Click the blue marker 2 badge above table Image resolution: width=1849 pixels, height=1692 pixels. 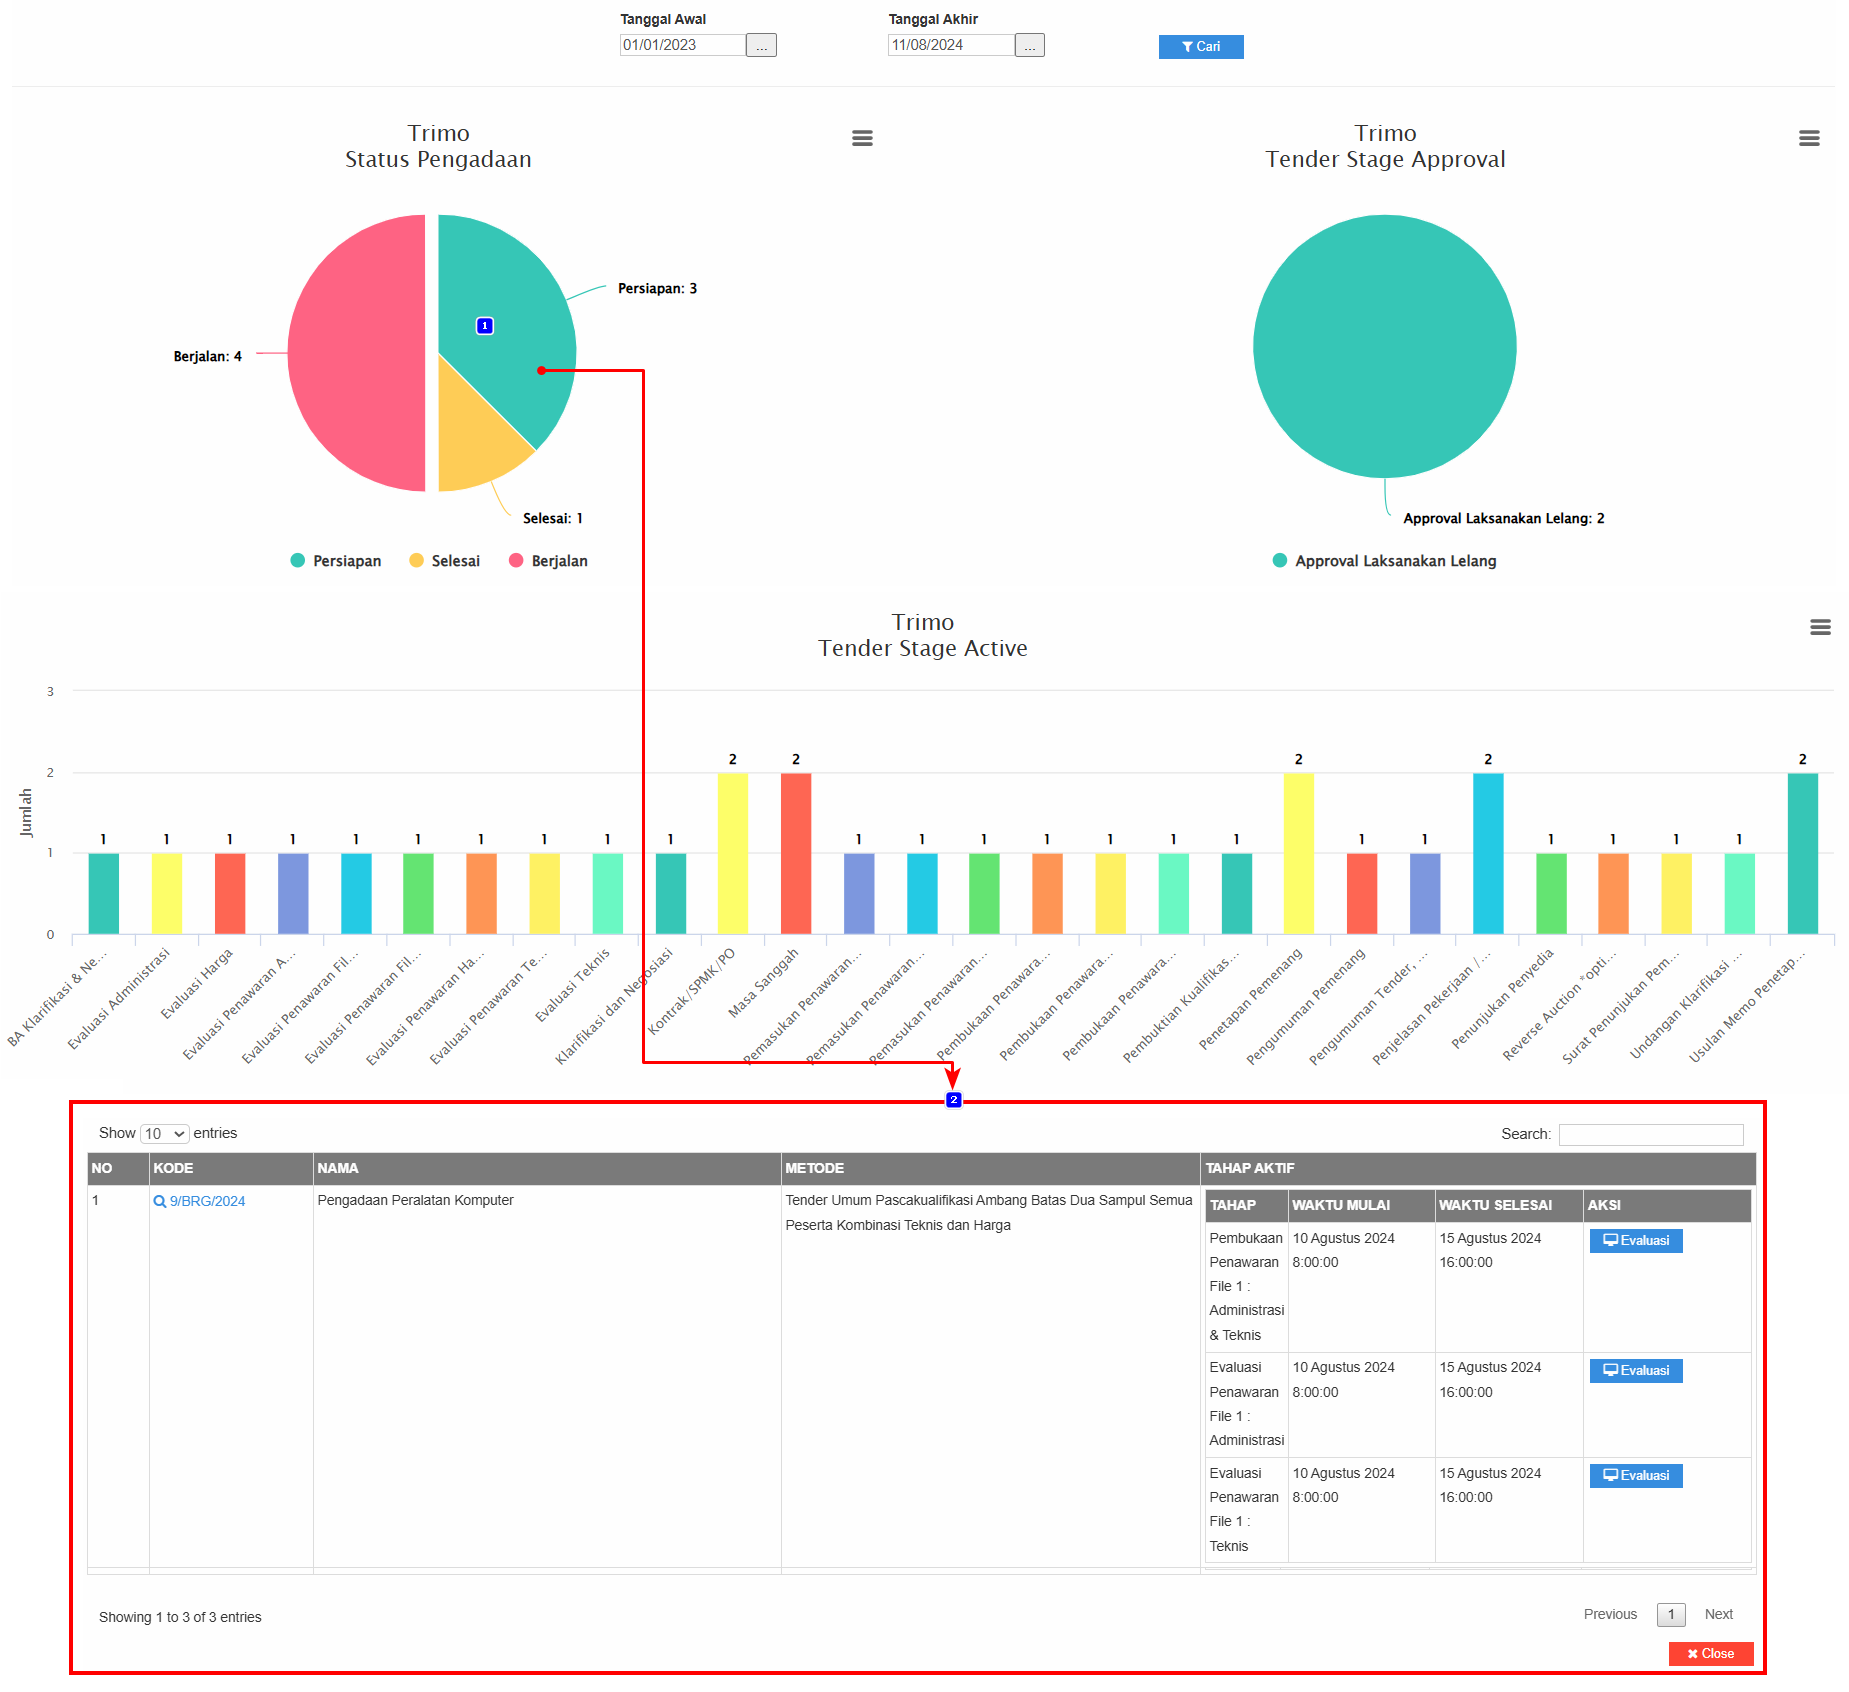[x=953, y=1100]
